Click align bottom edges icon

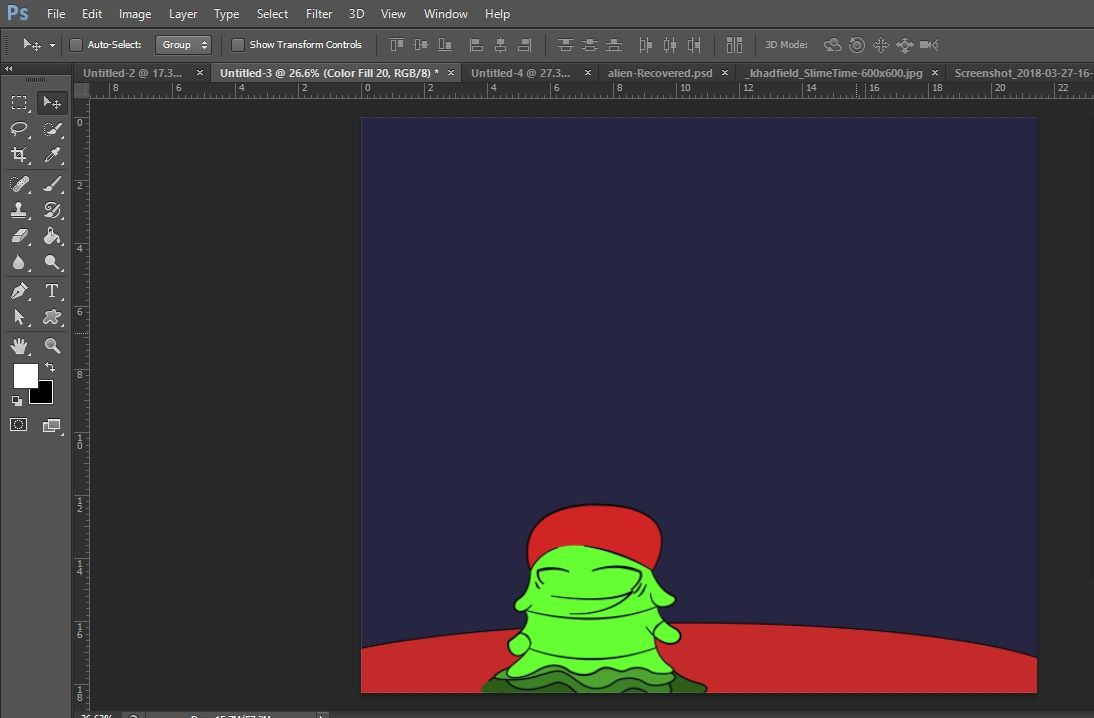point(444,45)
